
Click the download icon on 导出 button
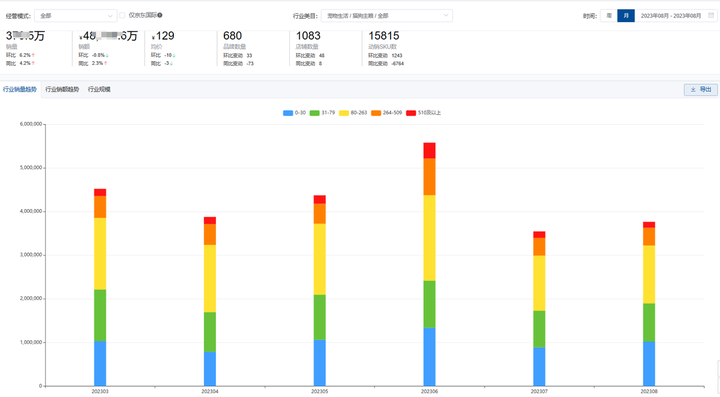click(693, 89)
